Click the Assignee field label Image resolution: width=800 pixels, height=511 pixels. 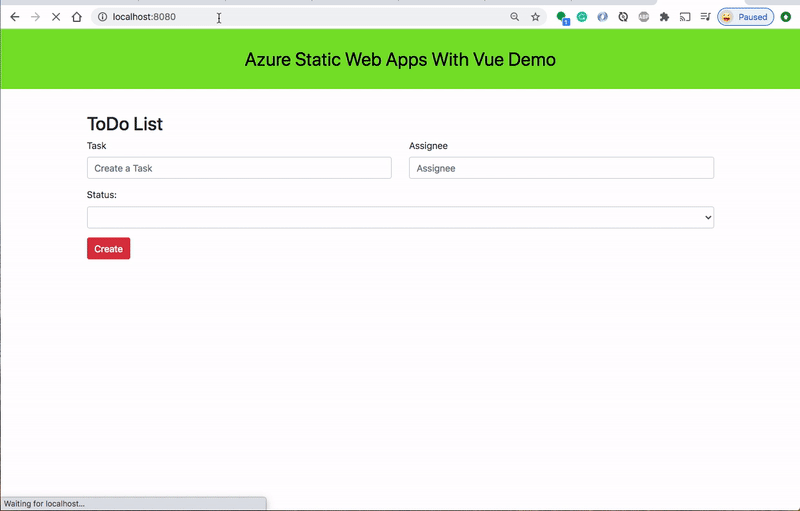point(428,146)
